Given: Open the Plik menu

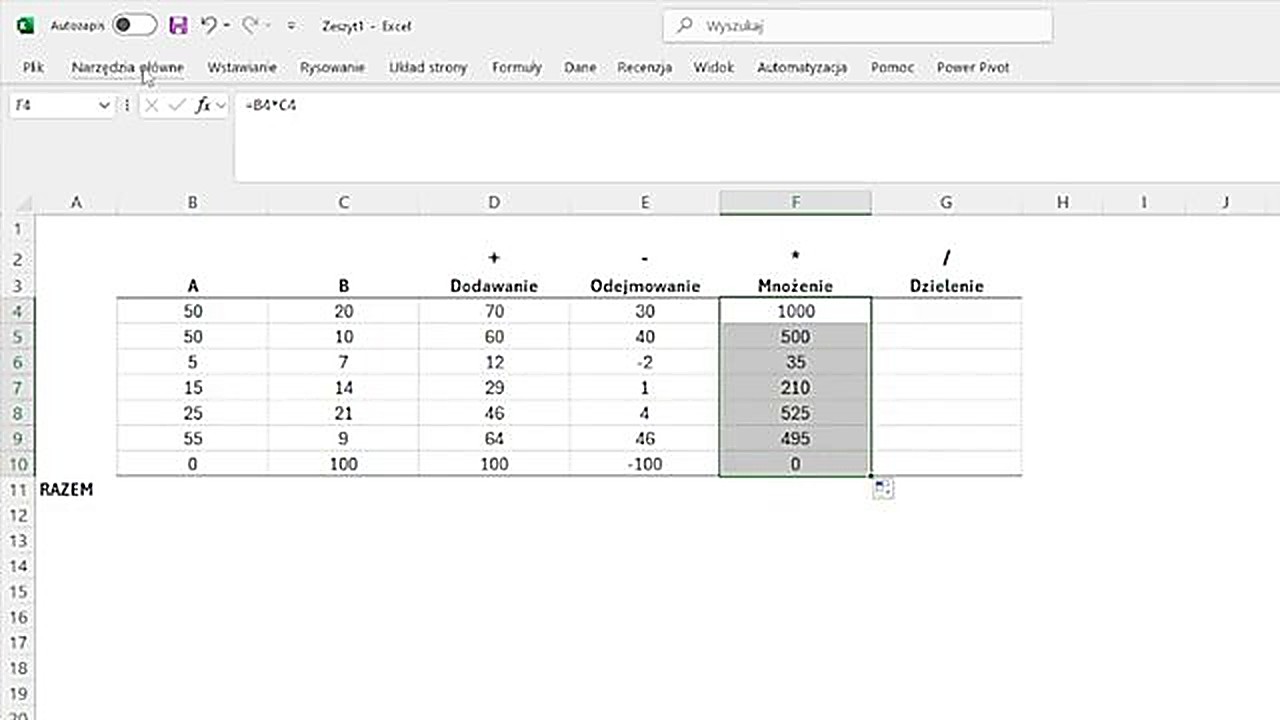Looking at the screenshot, I should (33, 67).
